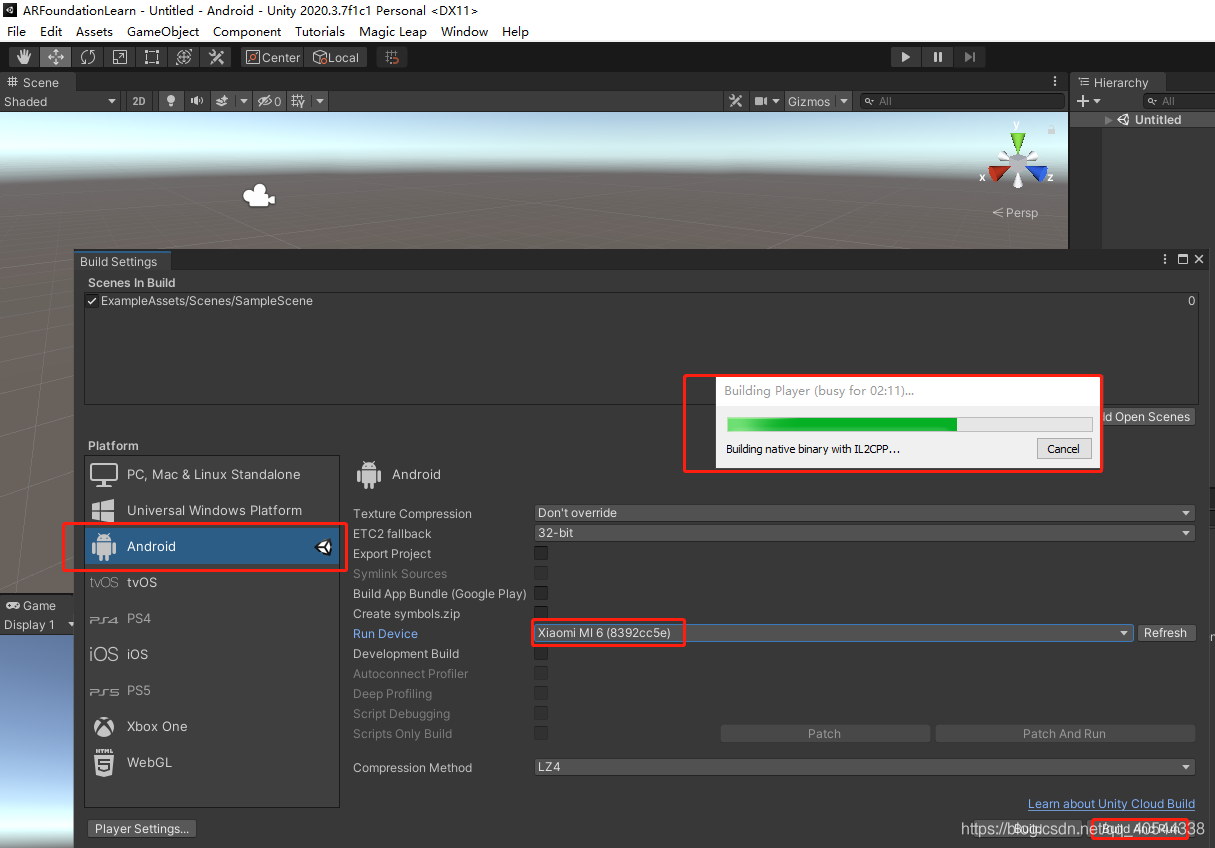Select the Rect tool
Viewport: 1215px width, 848px height.
tap(152, 57)
